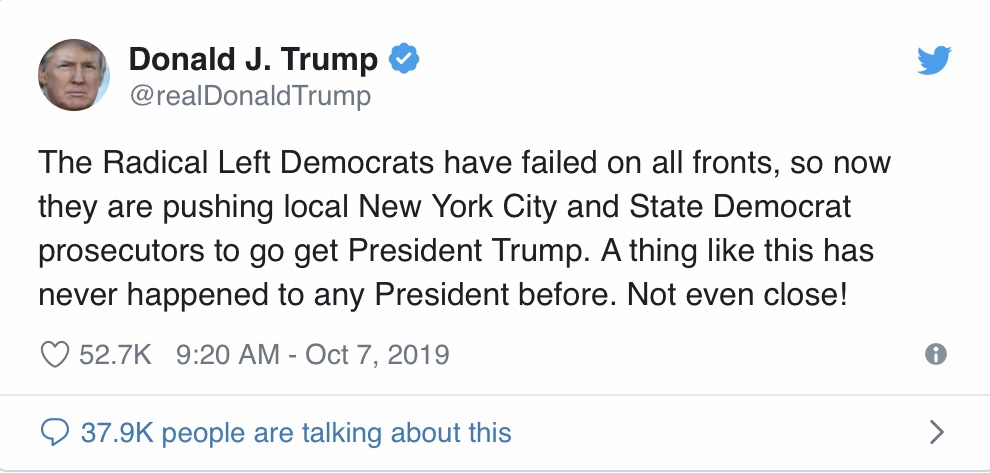990x473 pixels.
Task: Open the 9:20 AM timestamp
Action: pyautogui.click(x=227, y=354)
